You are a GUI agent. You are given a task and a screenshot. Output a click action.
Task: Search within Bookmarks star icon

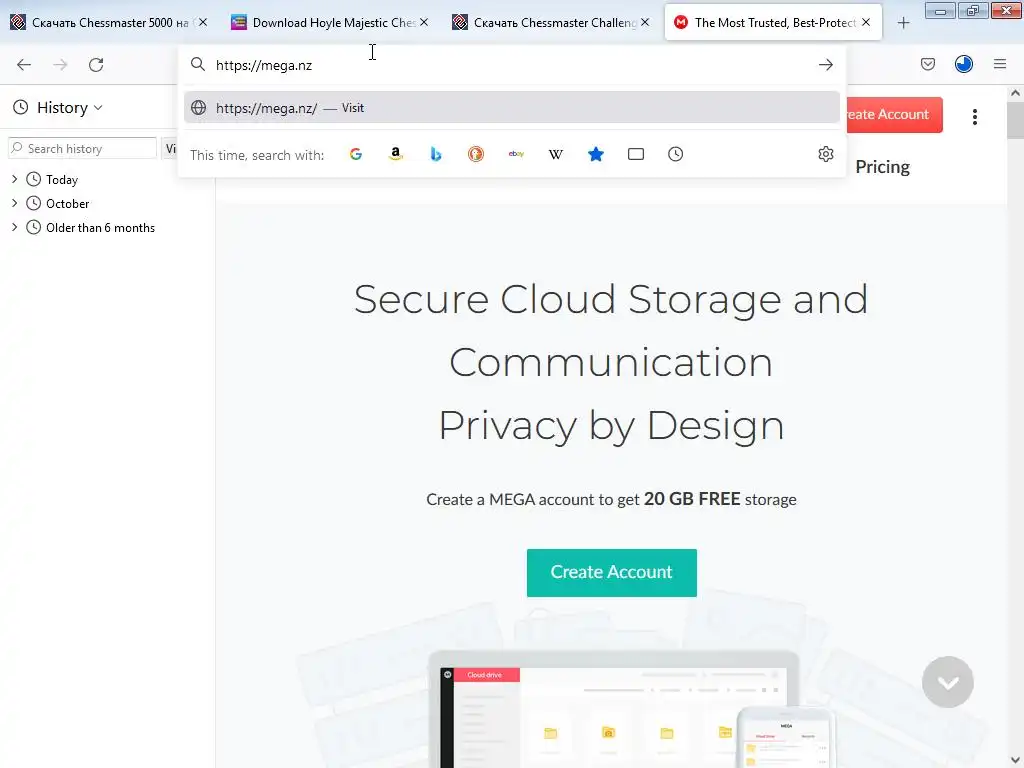tap(596, 154)
